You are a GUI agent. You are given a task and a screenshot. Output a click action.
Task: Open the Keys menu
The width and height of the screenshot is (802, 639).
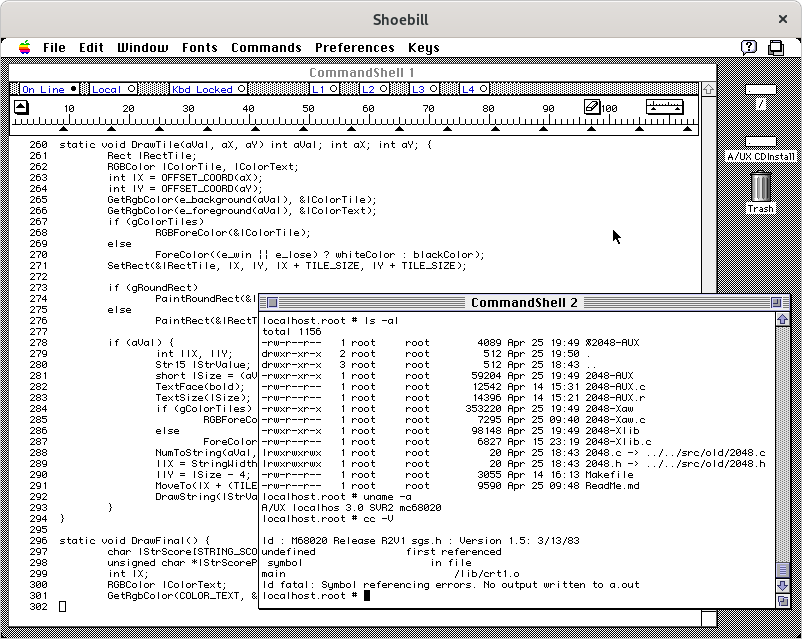tap(424, 48)
